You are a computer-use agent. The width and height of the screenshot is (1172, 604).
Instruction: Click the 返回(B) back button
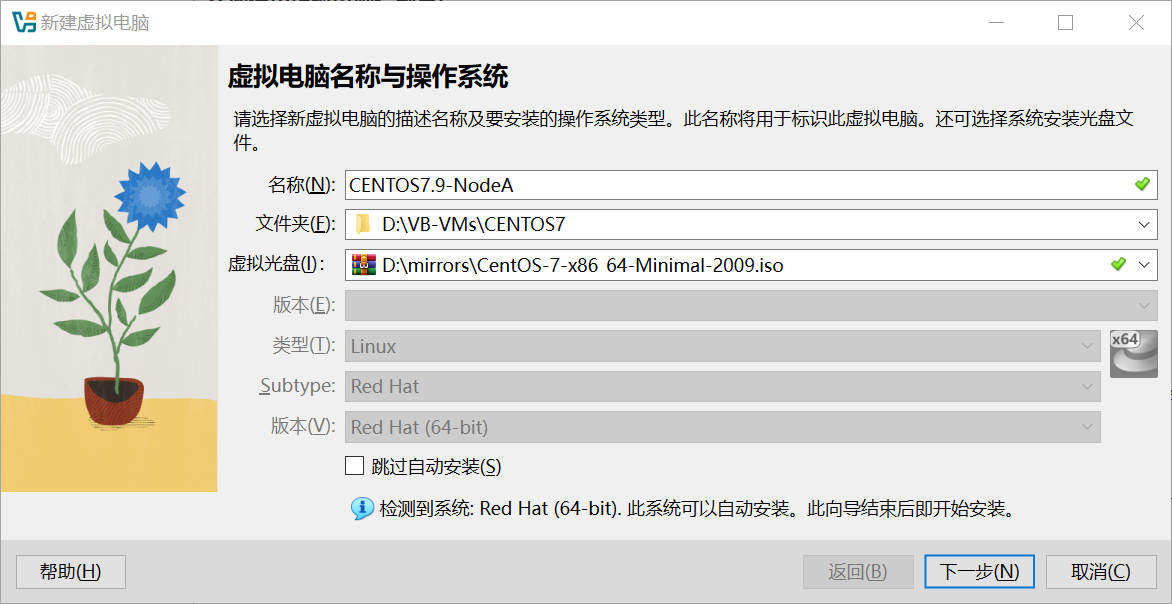(858, 572)
